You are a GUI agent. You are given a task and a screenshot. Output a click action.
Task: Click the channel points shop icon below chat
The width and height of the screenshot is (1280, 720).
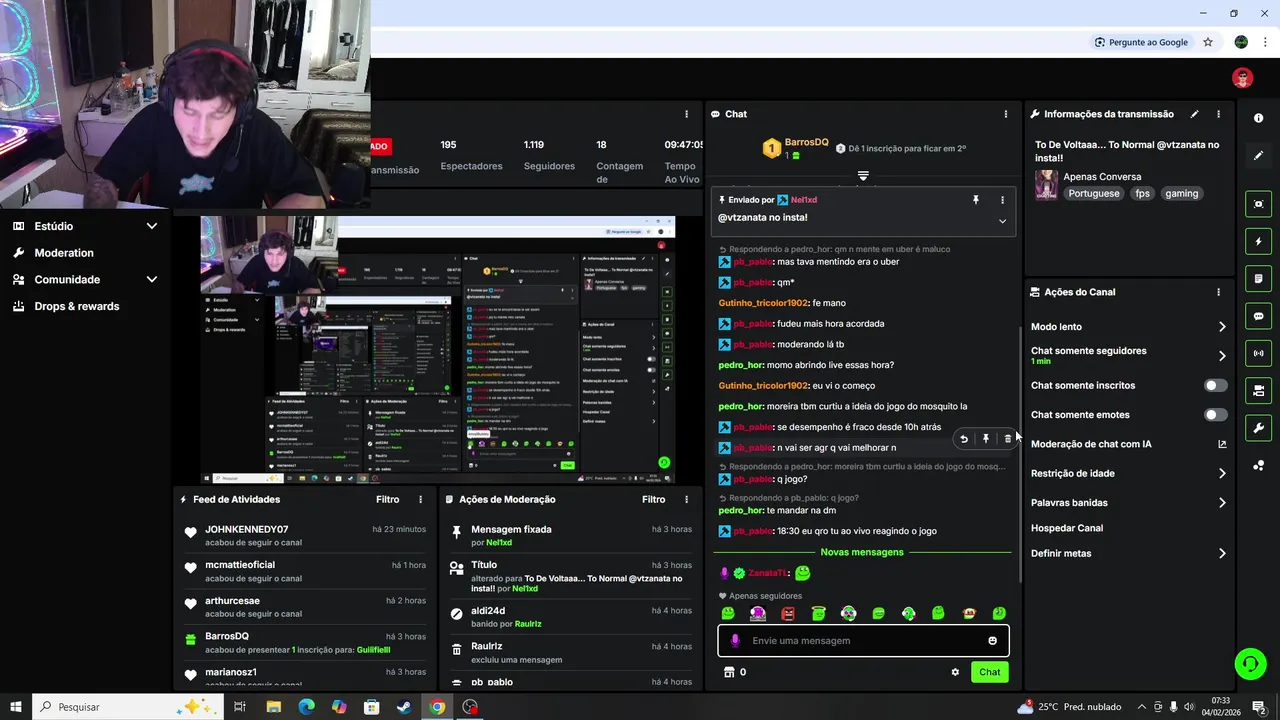(729, 672)
